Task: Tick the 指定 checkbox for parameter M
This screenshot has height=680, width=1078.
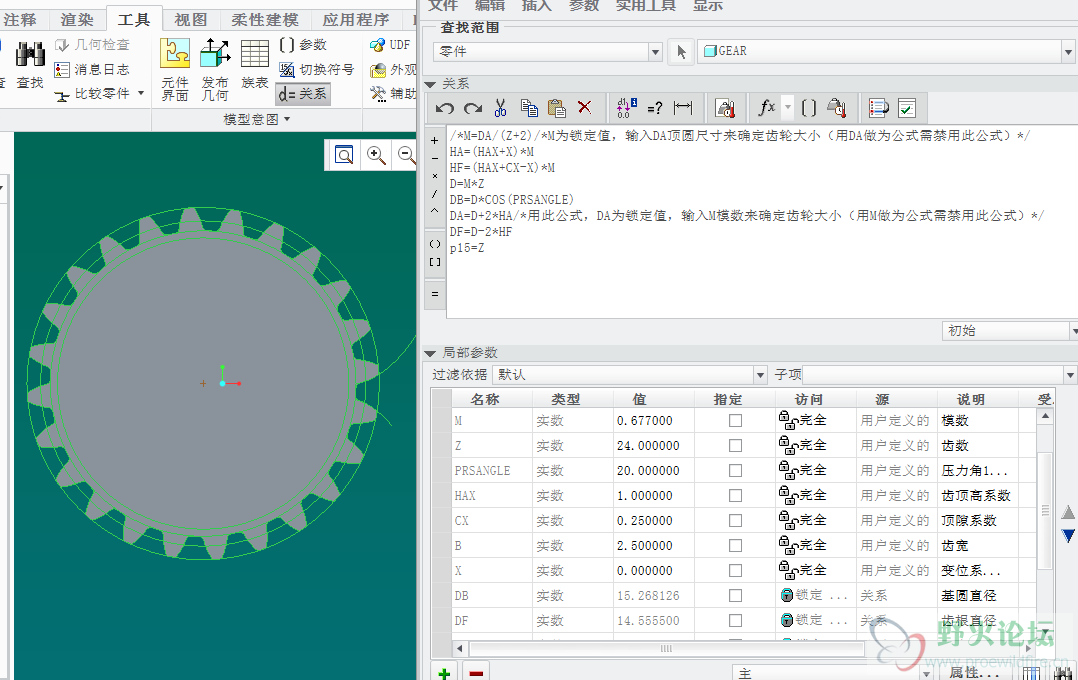Action: click(x=735, y=420)
